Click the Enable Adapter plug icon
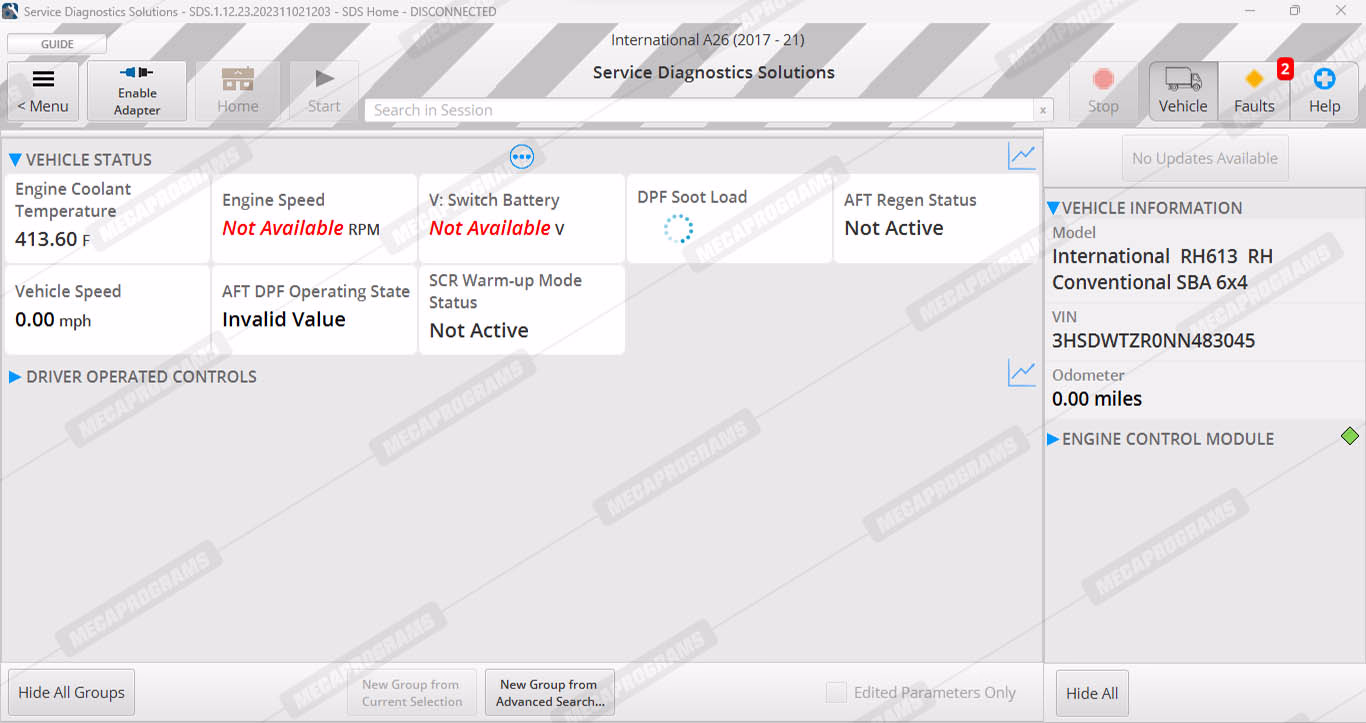This screenshot has height=723, width=1366. coord(137,91)
